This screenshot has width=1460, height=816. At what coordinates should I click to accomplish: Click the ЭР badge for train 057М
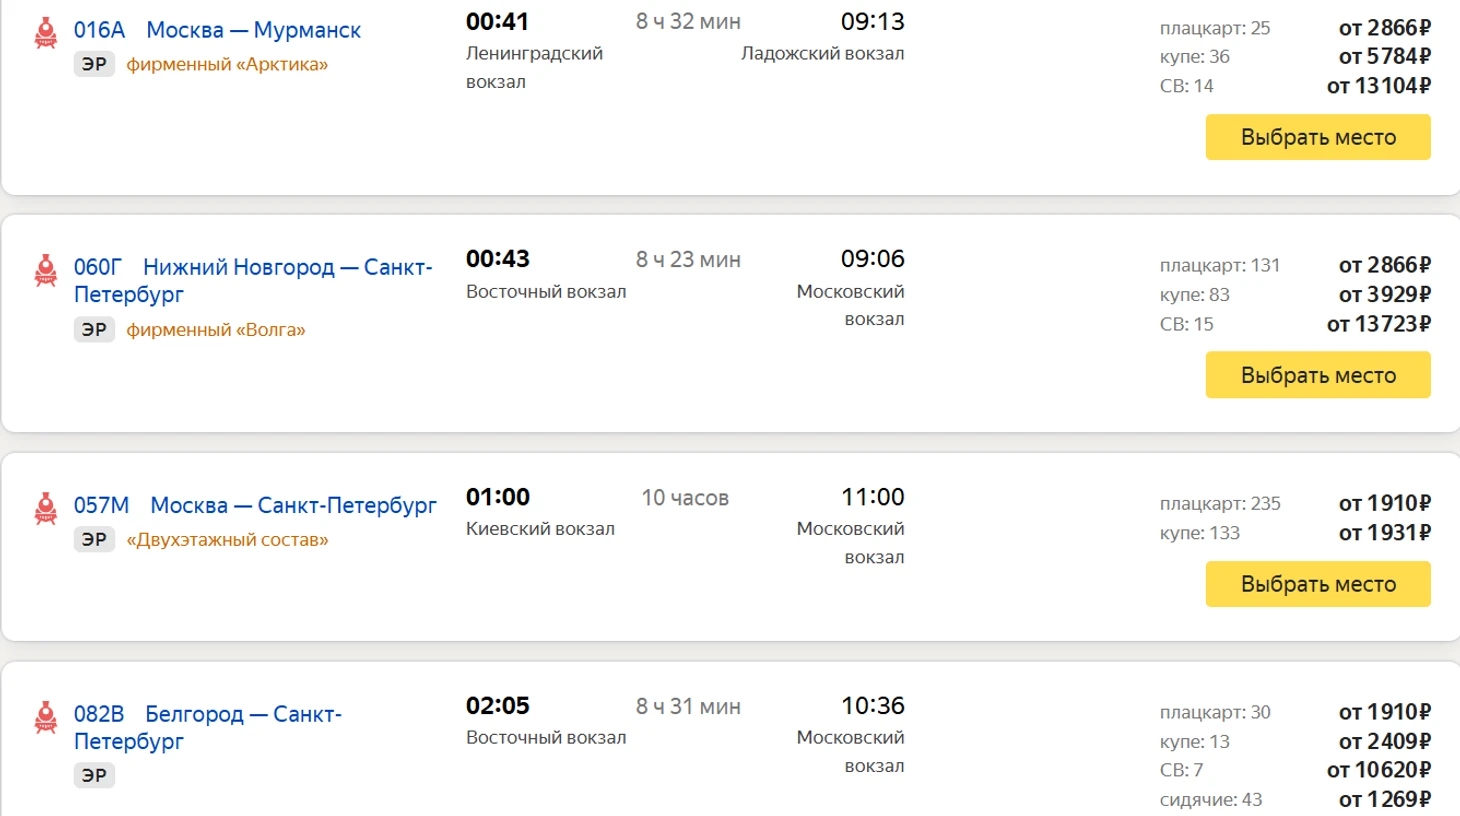94,540
